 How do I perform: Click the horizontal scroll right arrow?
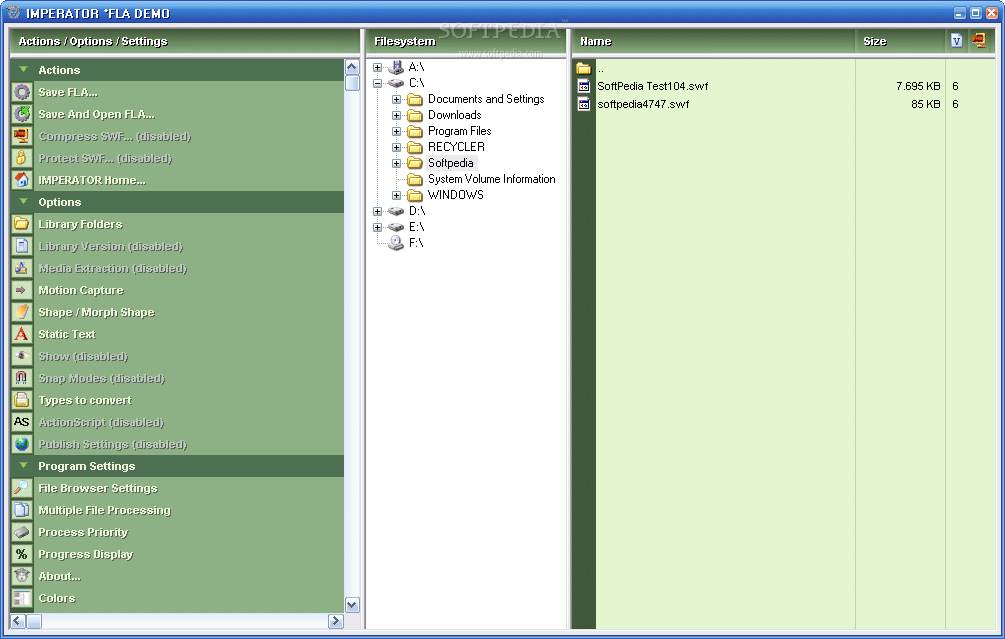pyautogui.click(x=335, y=620)
